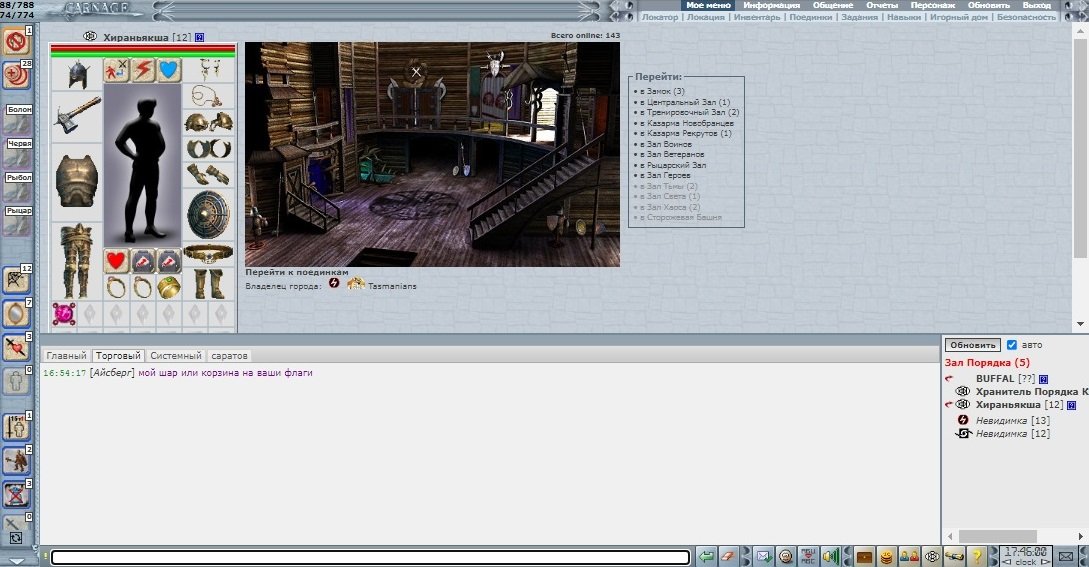Screen dimensions: 1089x567
Task: Switch to the 'Главный' chat tab
Action: click(x=66, y=356)
